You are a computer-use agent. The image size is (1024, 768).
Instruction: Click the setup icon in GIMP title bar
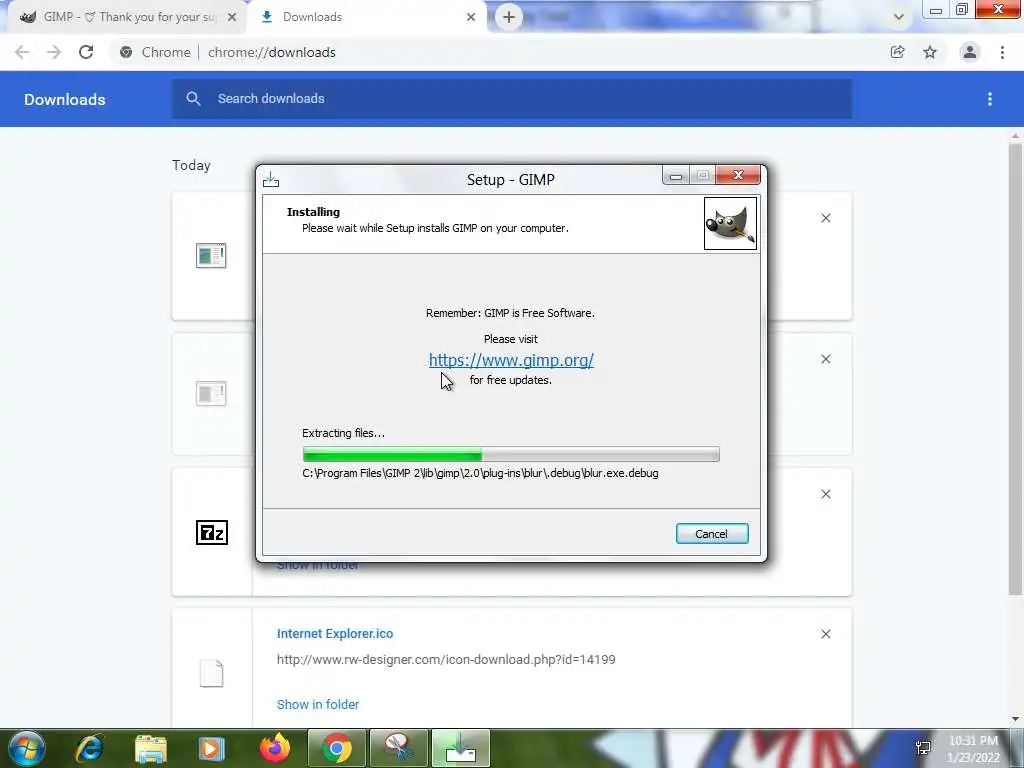click(x=271, y=179)
